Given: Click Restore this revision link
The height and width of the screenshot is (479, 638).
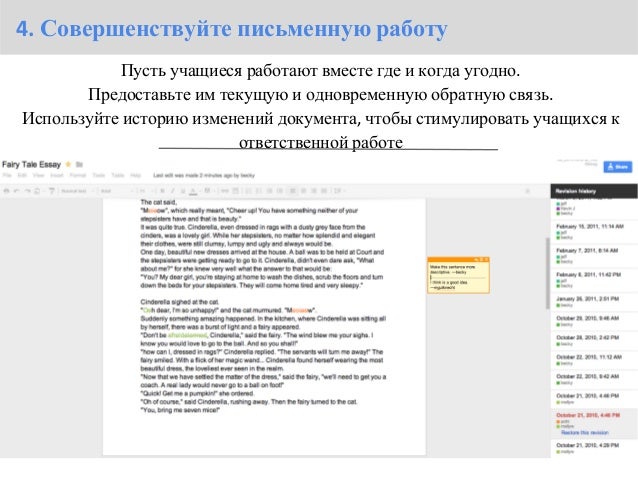Looking at the screenshot, I should pos(585,433).
